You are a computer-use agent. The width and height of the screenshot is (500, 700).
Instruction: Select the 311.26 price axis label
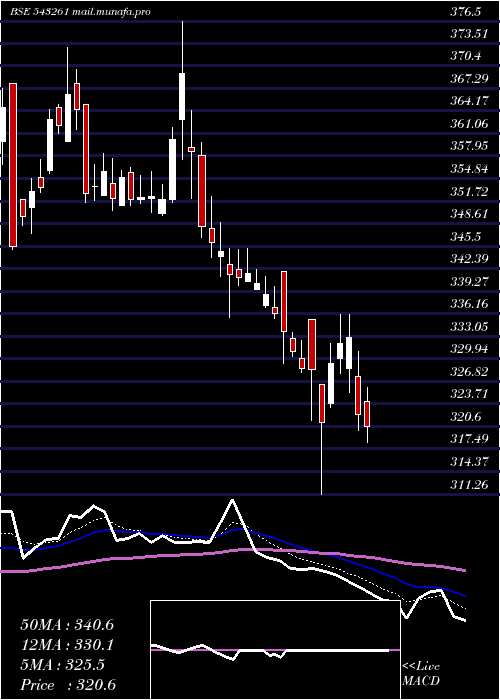[x=469, y=484]
